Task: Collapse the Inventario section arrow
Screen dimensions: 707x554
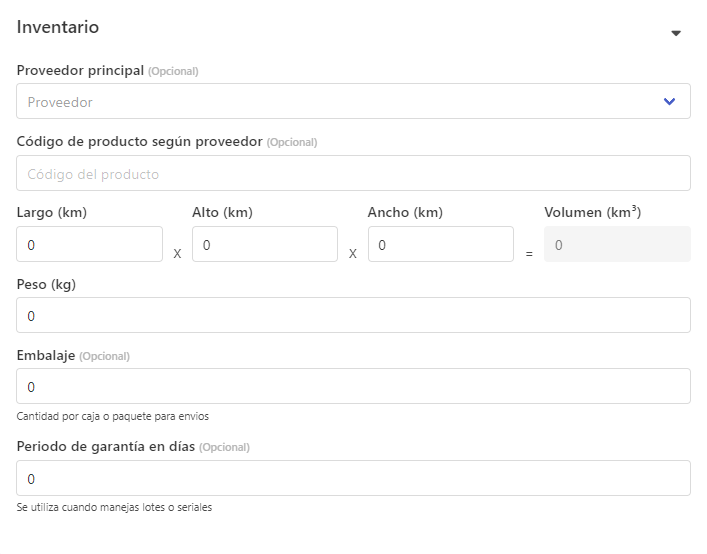Action: [x=676, y=33]
